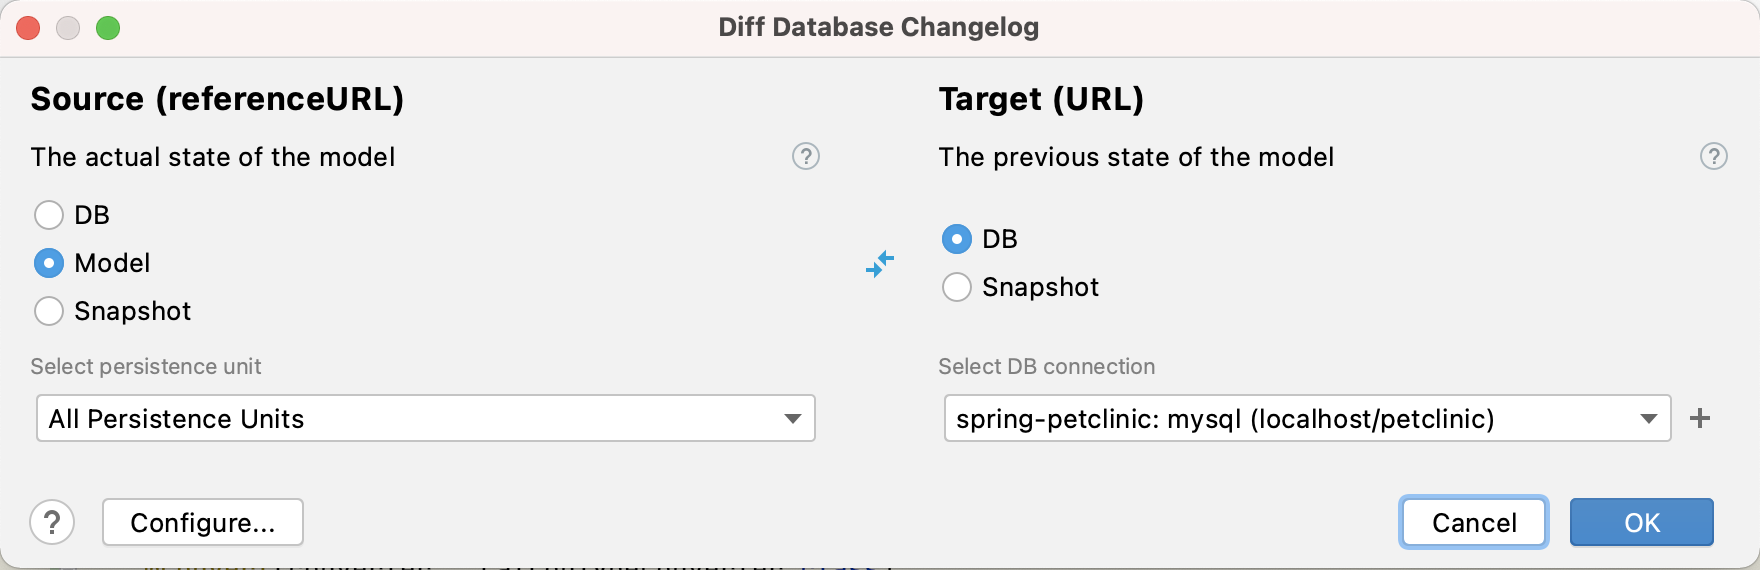Close the Diff Database Changelog window
This screenshot has width=1760, height=570.
click(28, 28)
